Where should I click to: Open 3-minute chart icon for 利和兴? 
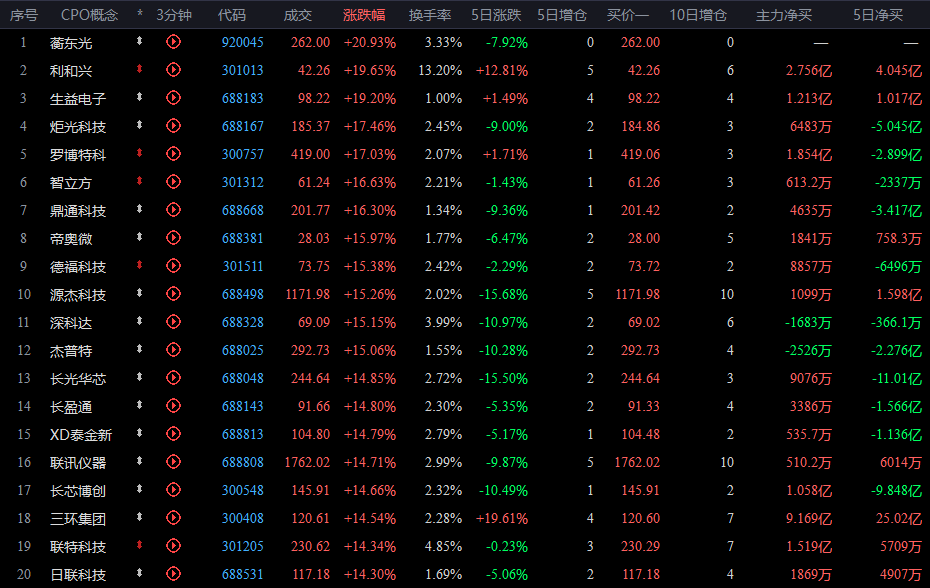coord(173,69)
